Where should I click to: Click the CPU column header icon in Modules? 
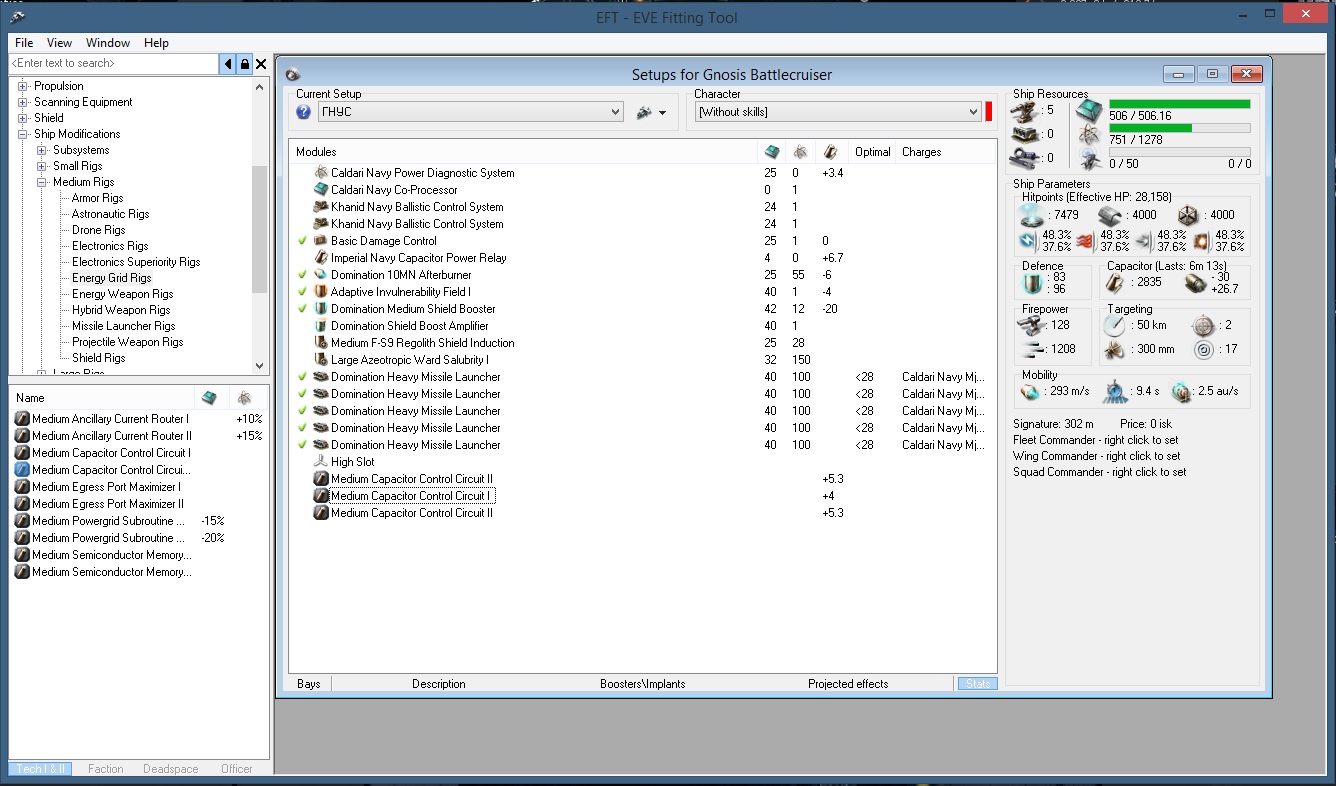point(771,152)
